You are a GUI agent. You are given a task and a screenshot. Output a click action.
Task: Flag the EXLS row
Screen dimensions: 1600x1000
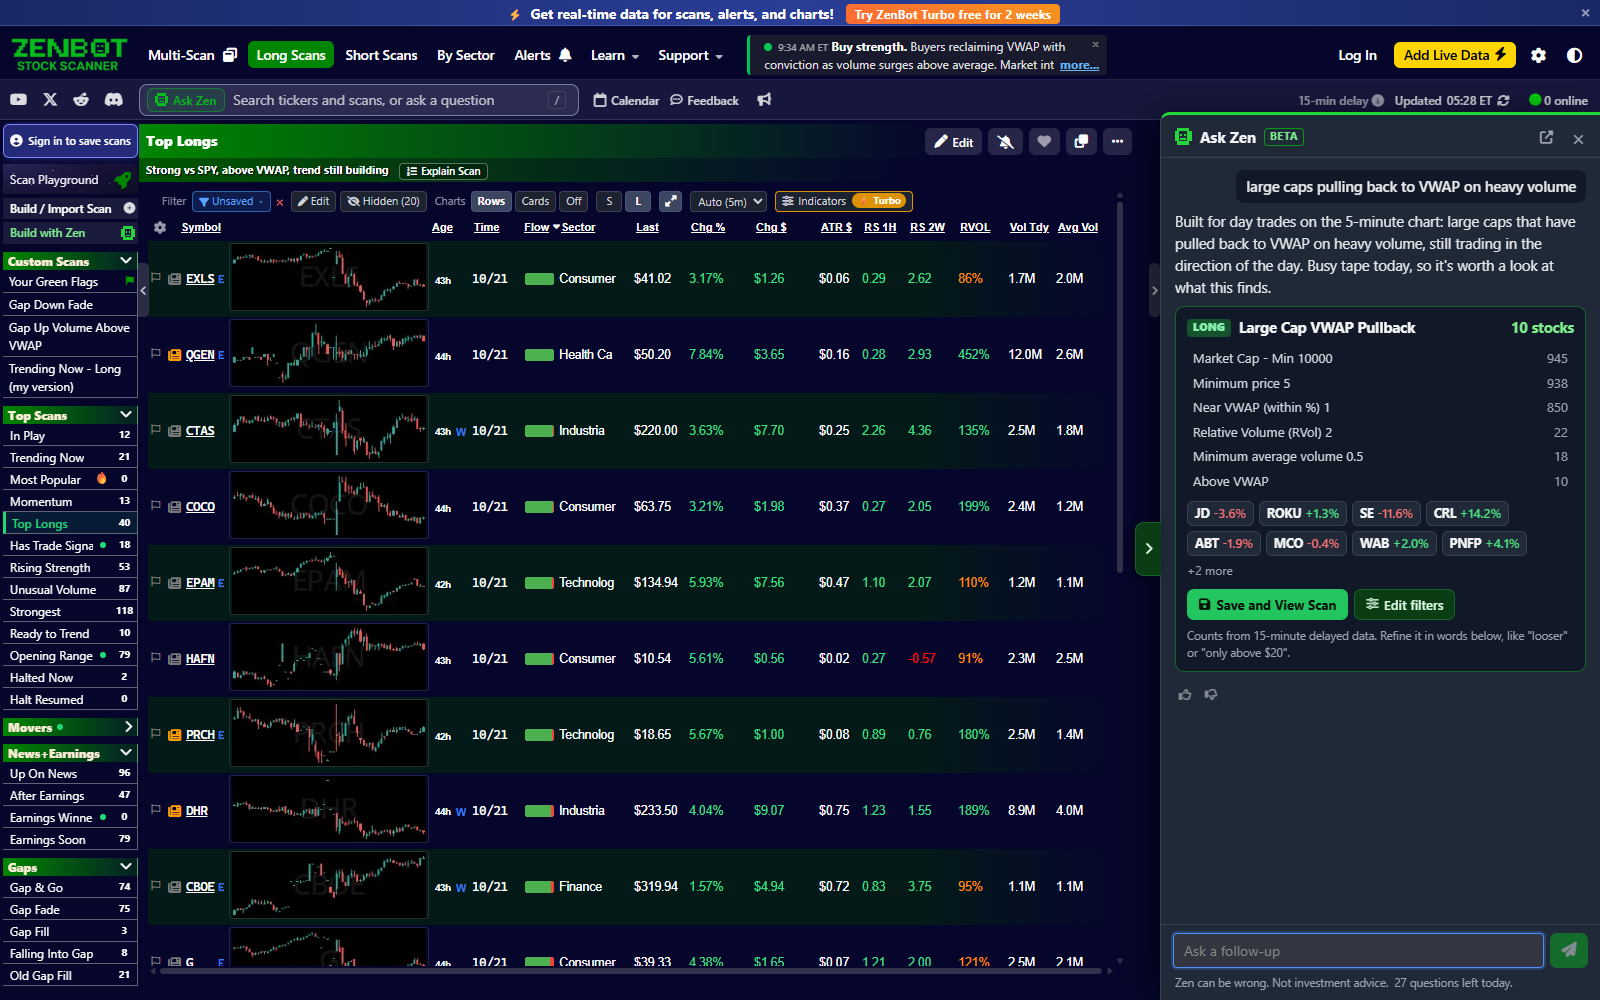tap(156, 278)
